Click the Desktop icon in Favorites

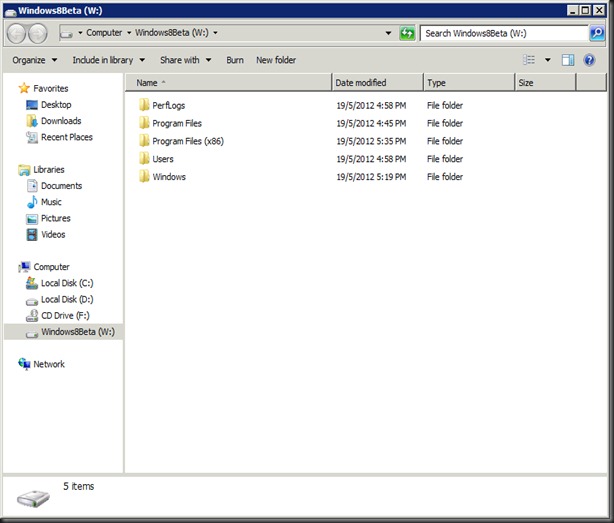pyautogui.click(x=32, y=105)
